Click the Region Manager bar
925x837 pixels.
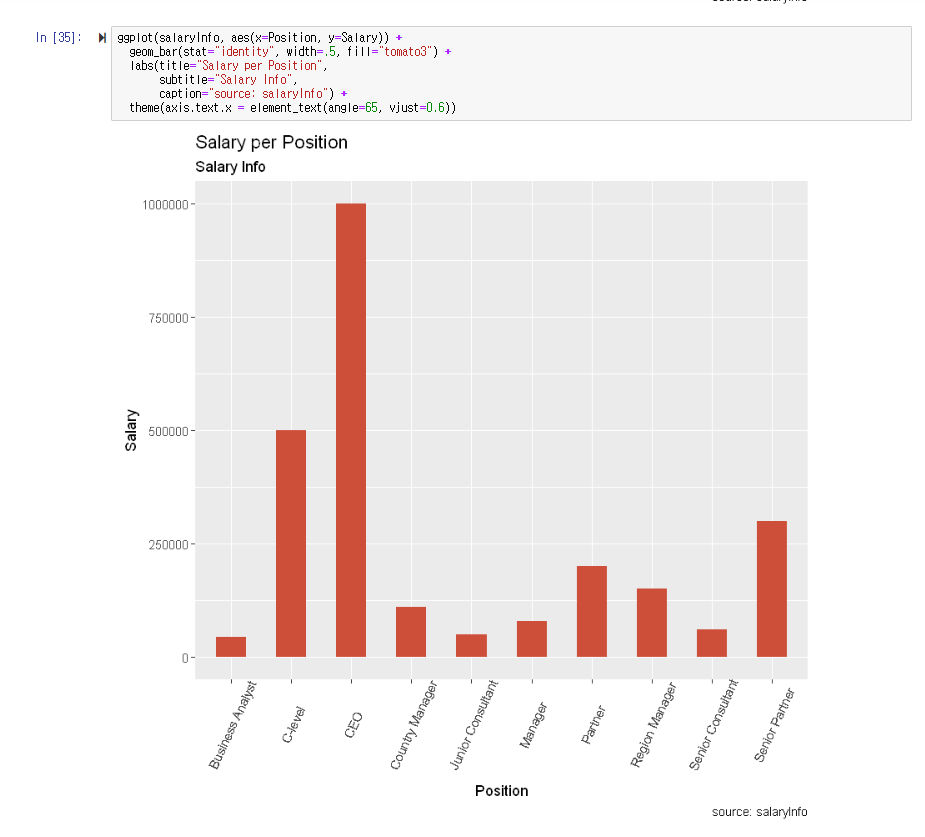(x=652, y=623)
